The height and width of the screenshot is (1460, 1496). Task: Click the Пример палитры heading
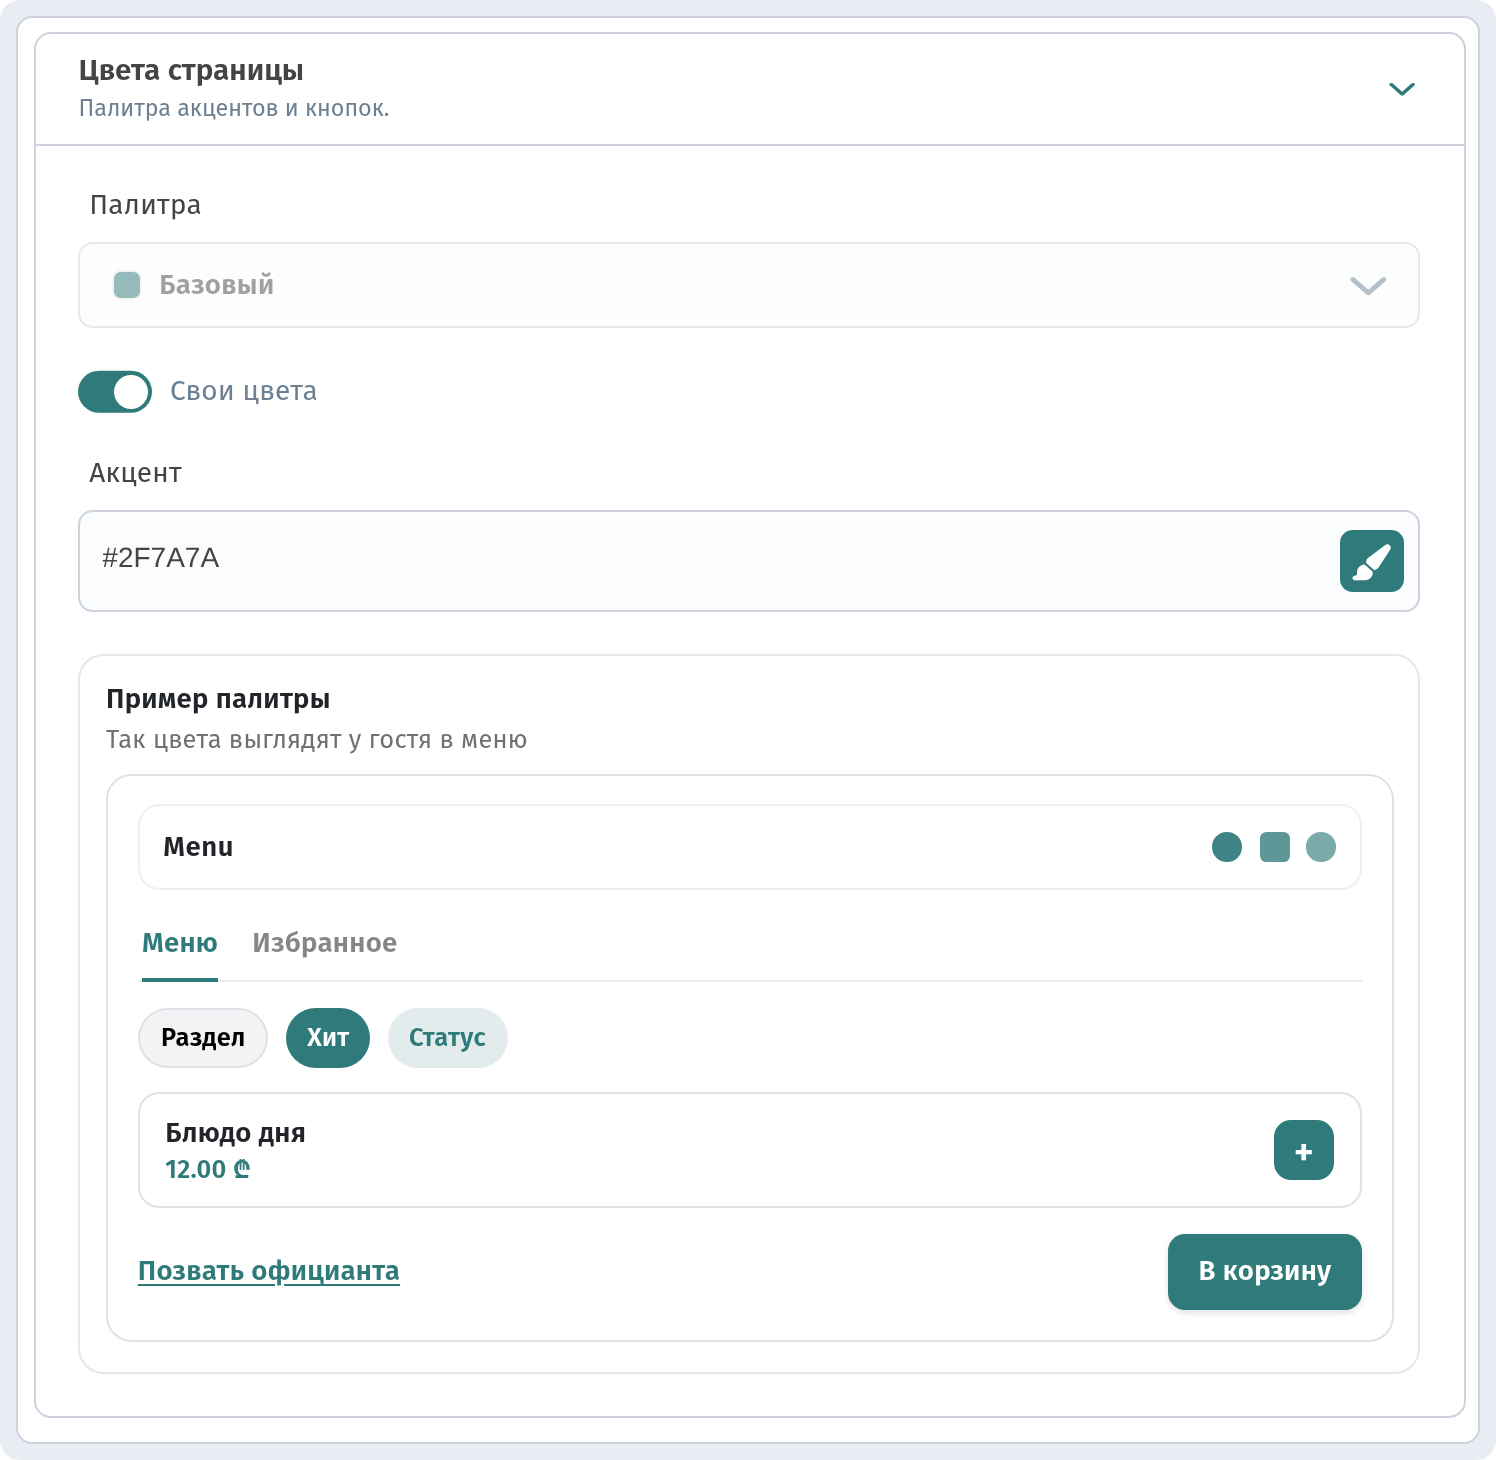pyautogui.click(x=218, y=699)
